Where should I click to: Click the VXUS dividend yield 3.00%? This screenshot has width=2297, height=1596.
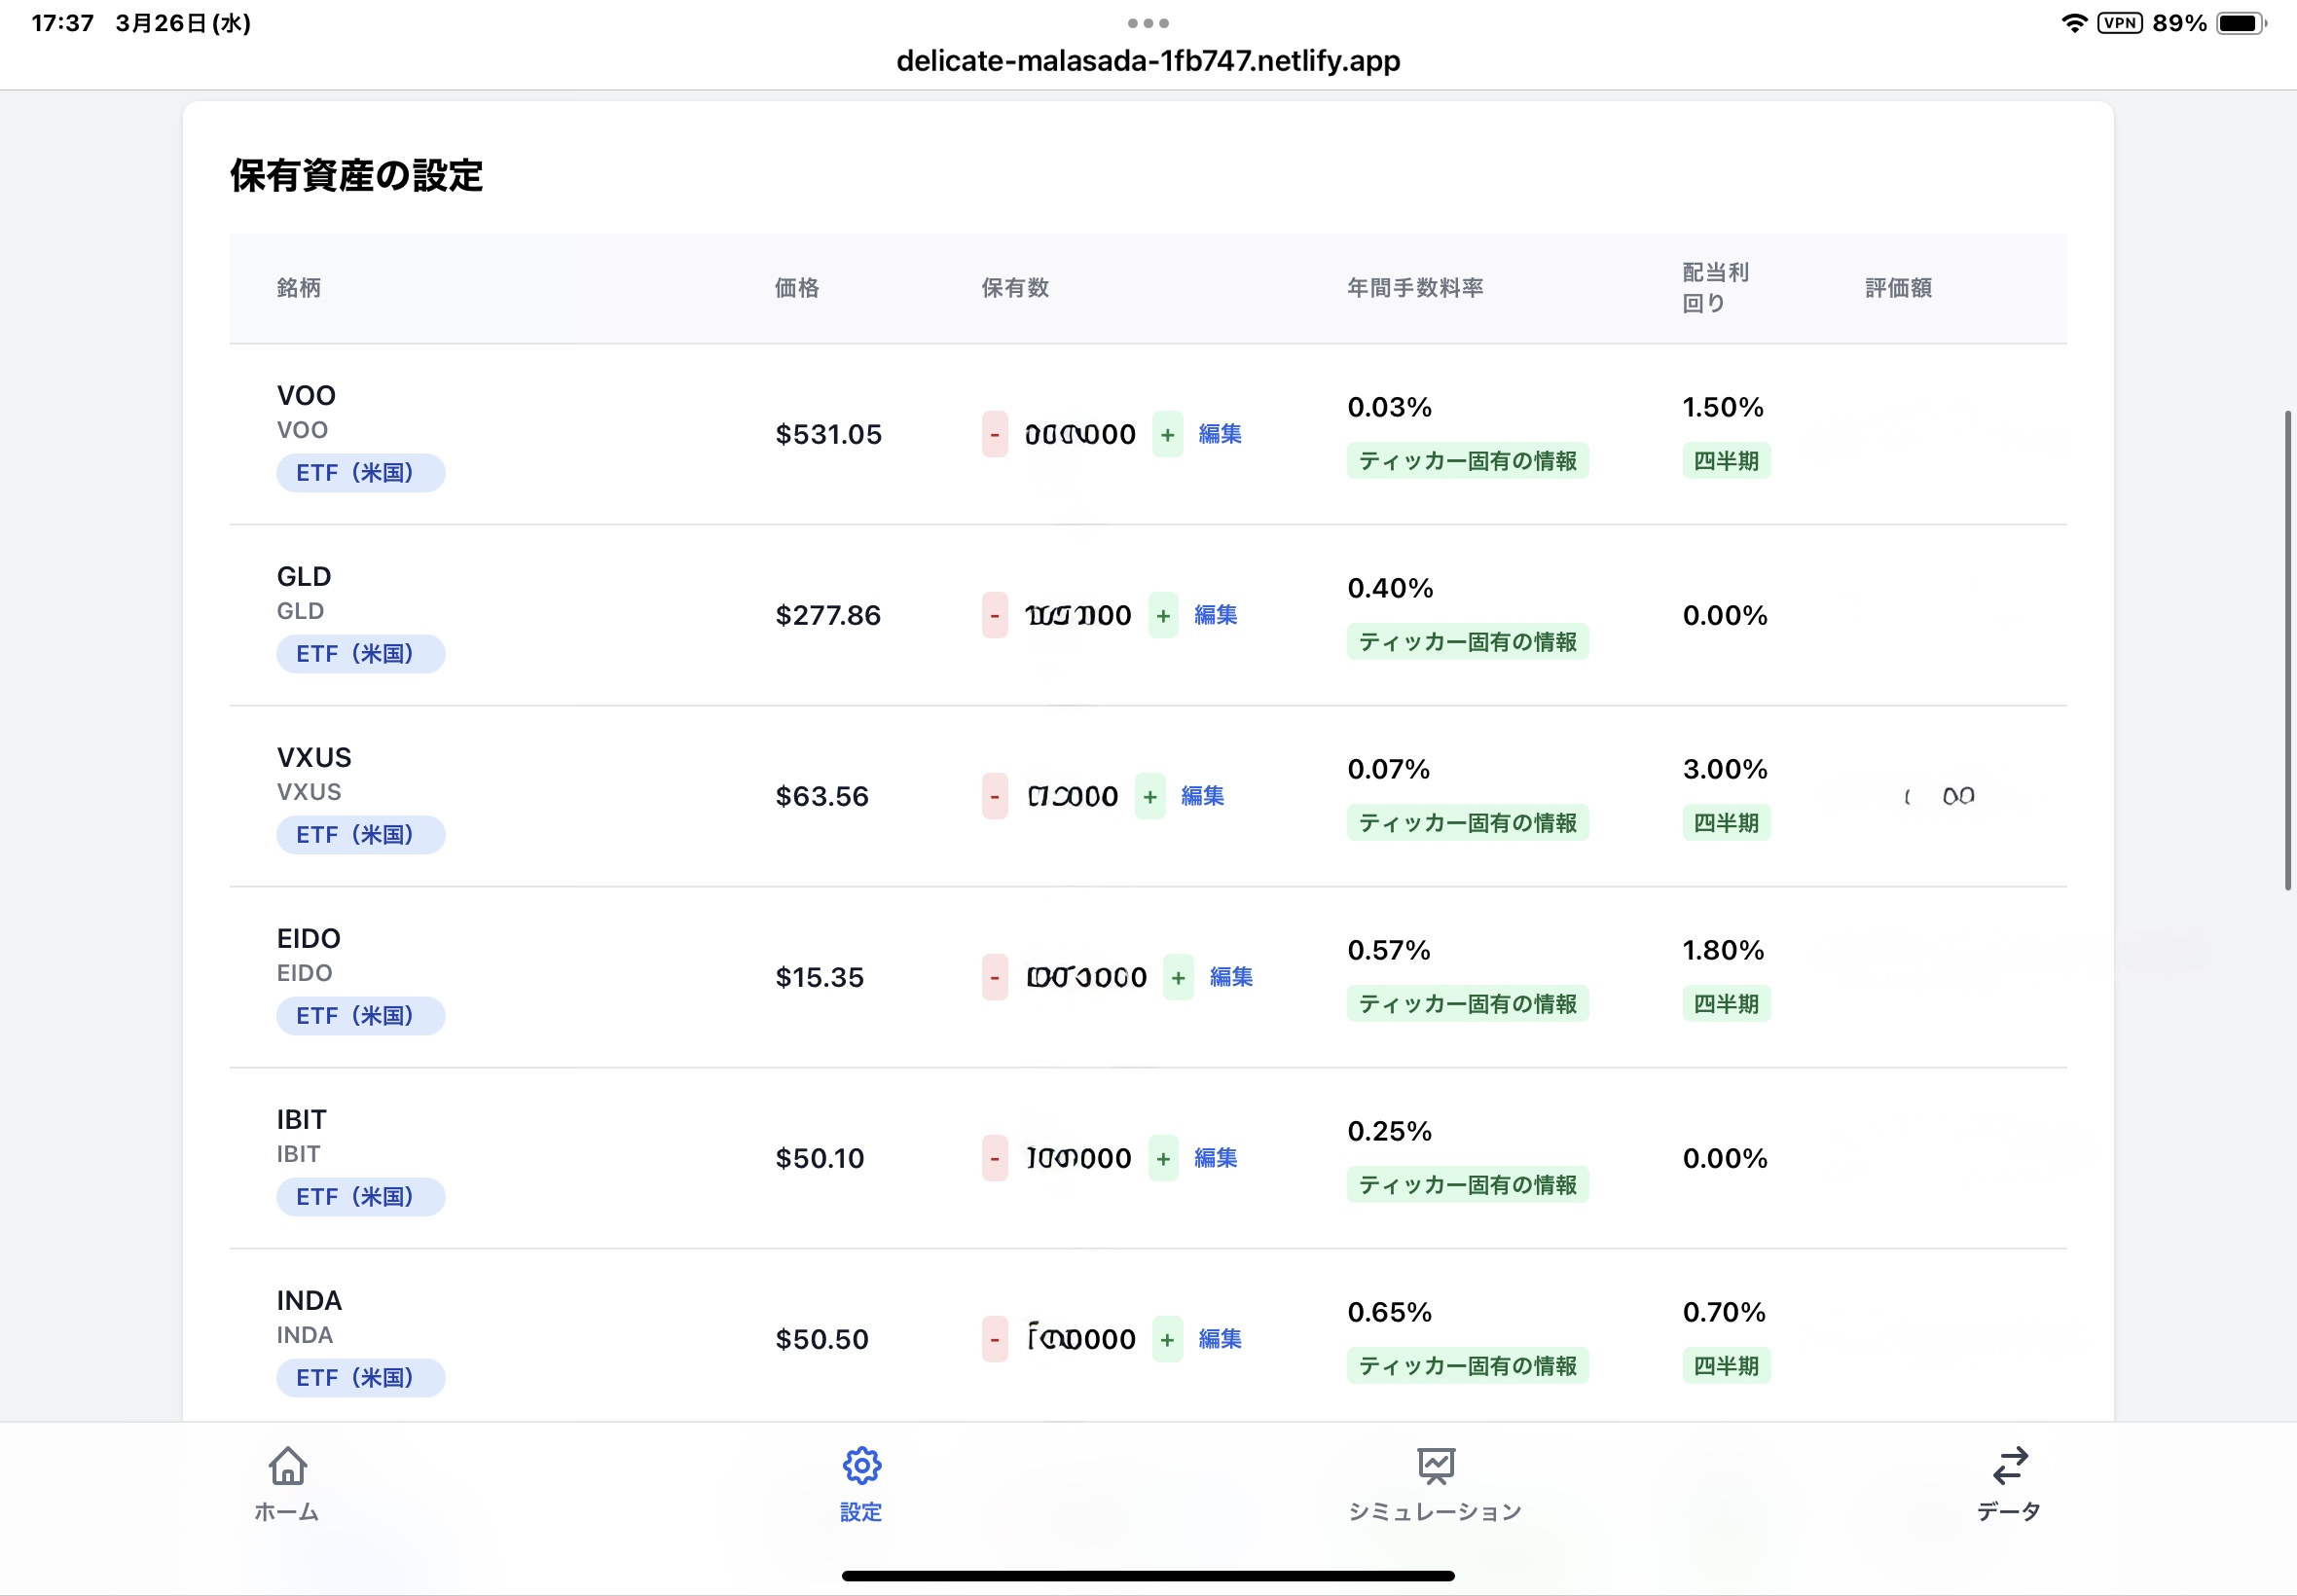pyautogui.click(x=1725, y=769)
